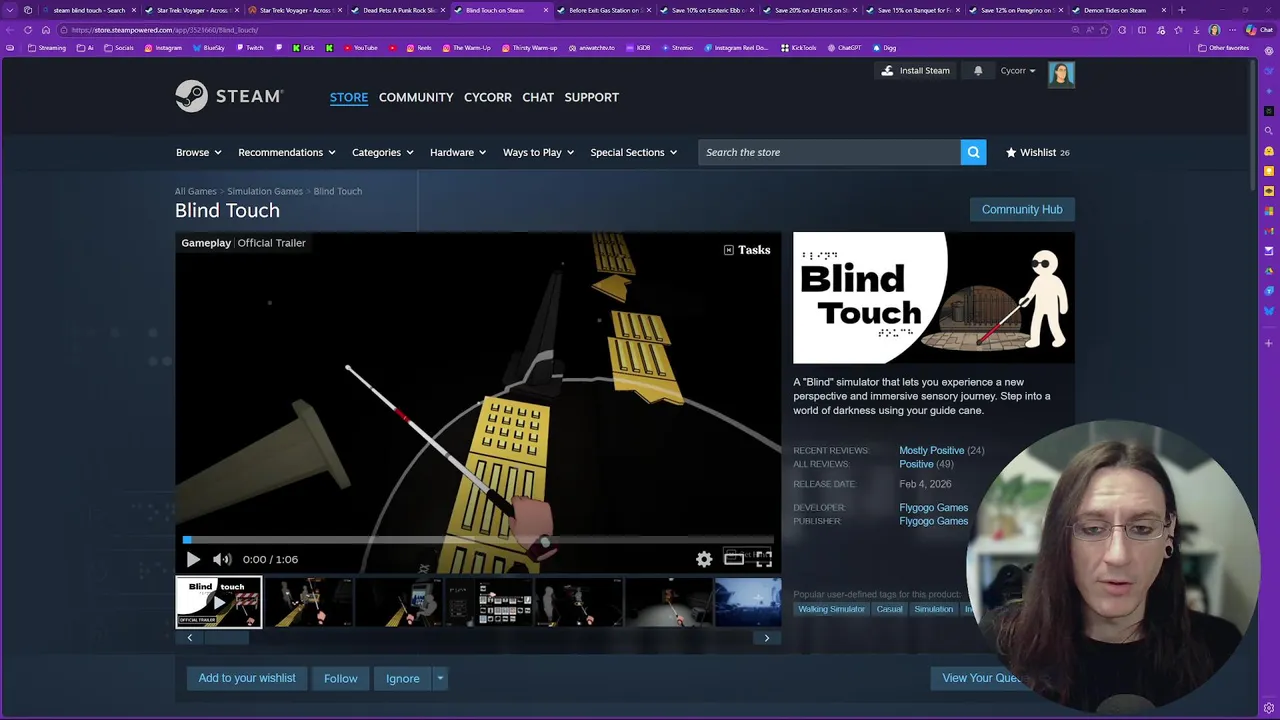Follow the Blind Touch game
Viewport: 1280px width, 720px height.
[340, 678]
